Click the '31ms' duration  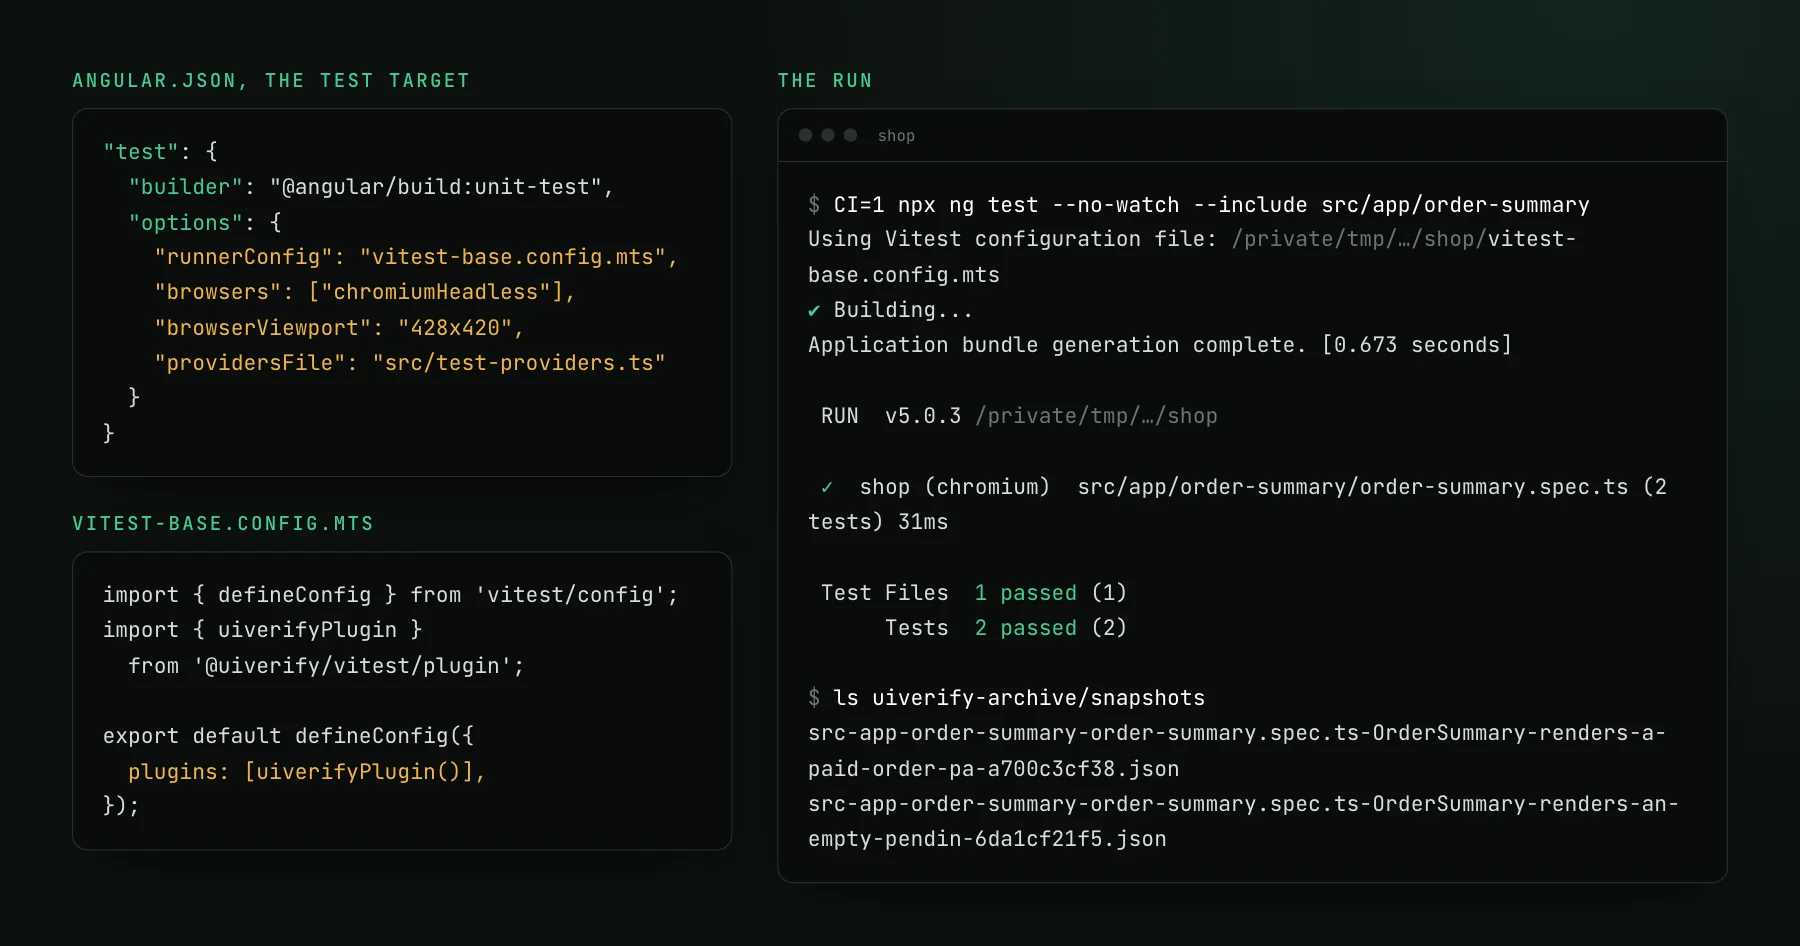(923, 522)
